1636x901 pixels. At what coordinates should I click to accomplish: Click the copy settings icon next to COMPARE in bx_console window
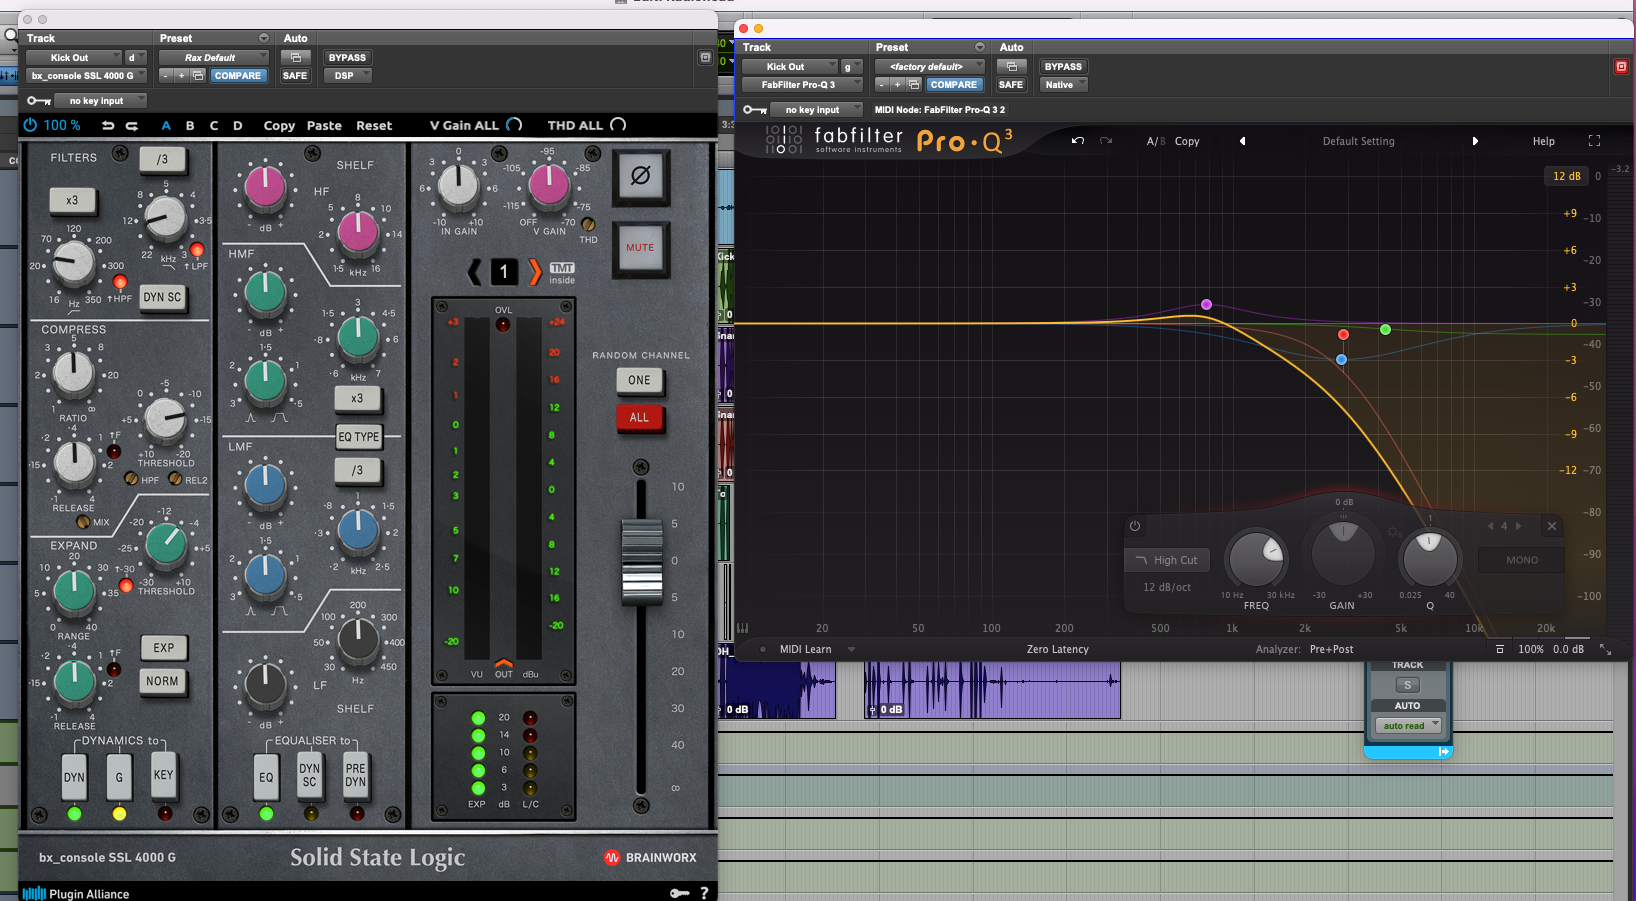[197, 75]
